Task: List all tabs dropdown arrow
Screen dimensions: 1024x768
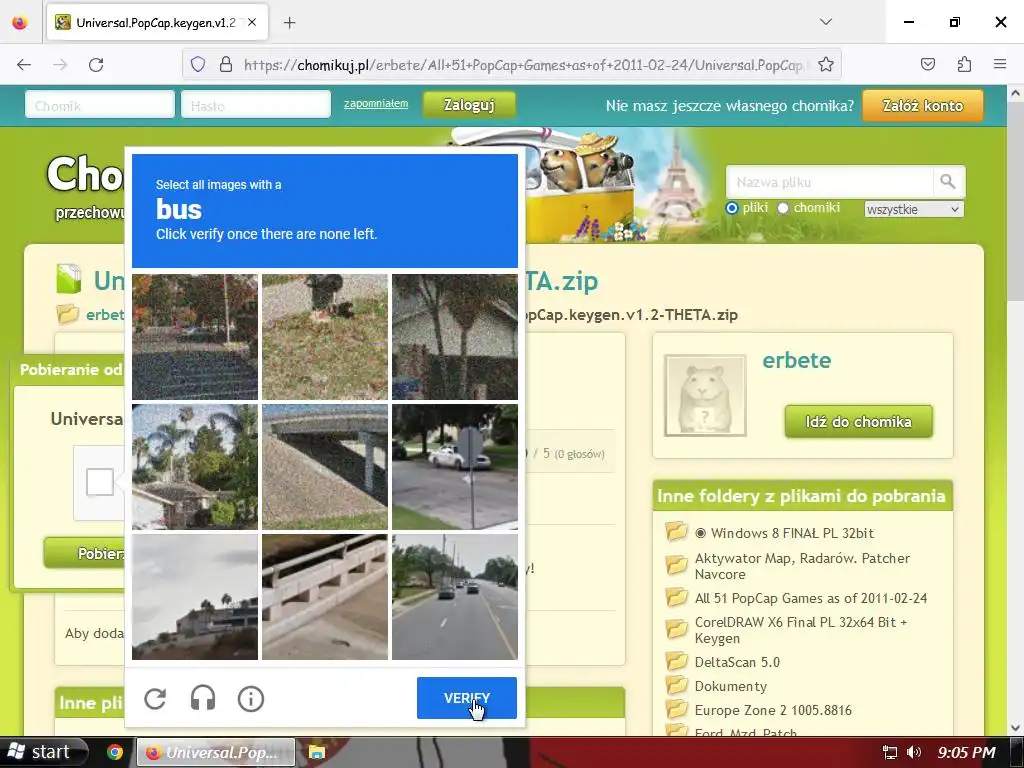Action: tap(825, 22)
